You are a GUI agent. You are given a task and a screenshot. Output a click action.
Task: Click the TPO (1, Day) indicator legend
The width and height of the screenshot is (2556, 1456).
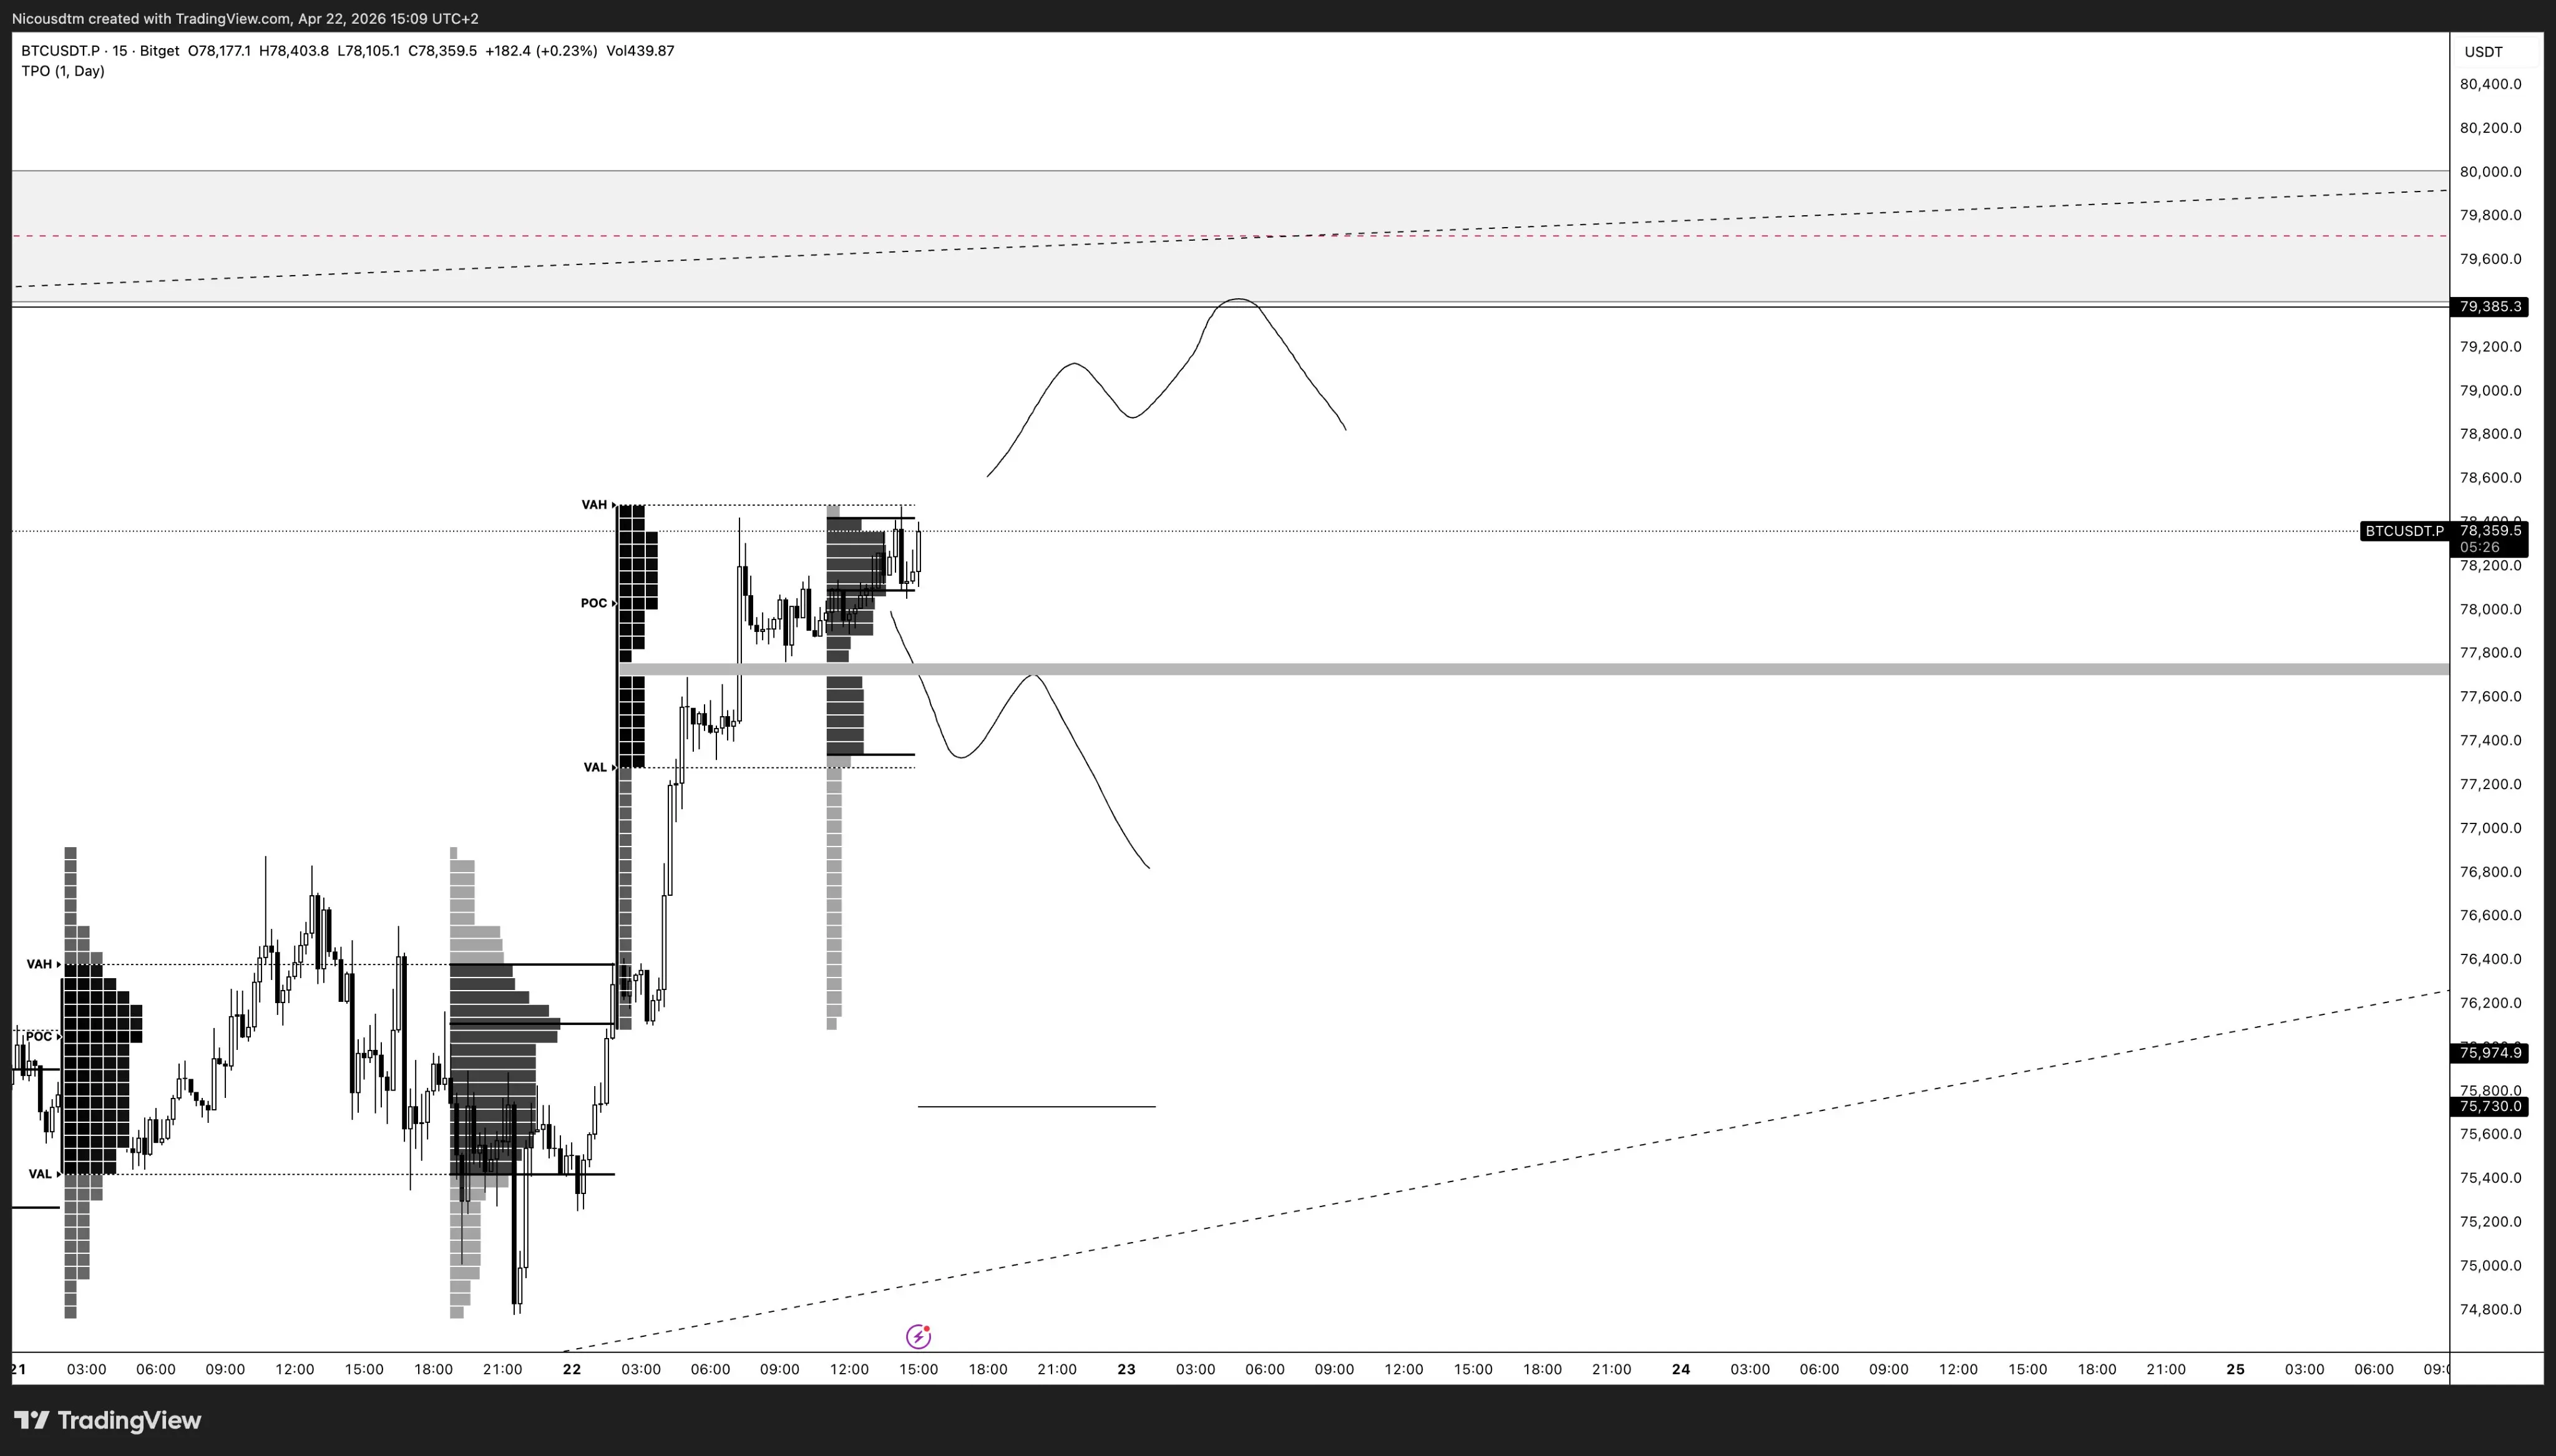click(63, 71)
